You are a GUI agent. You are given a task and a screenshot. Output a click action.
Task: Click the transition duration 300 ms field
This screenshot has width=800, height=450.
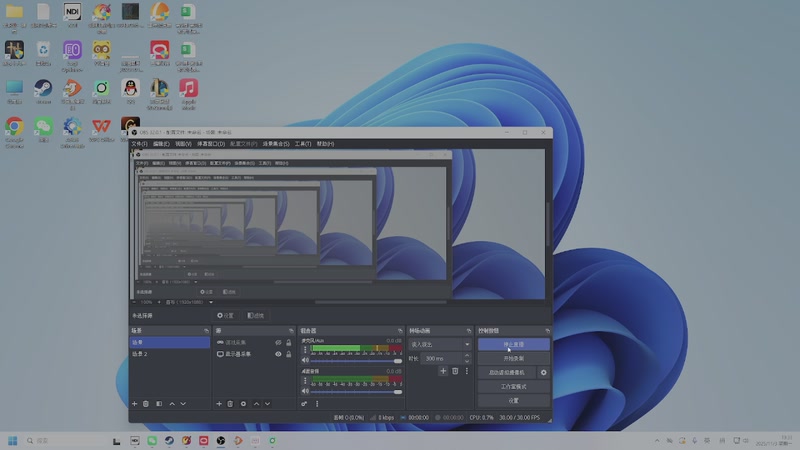(x=442, y=359)
